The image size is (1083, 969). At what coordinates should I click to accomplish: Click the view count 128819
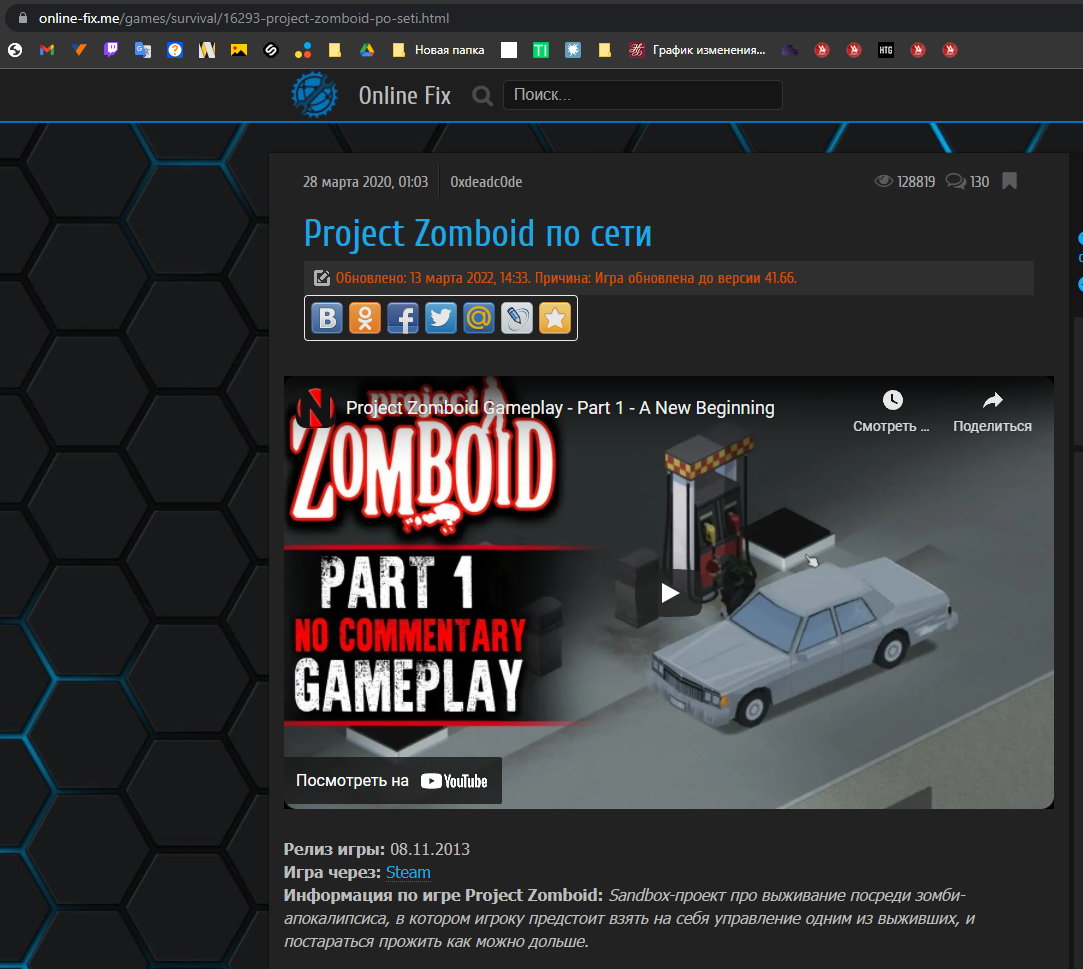916,182
